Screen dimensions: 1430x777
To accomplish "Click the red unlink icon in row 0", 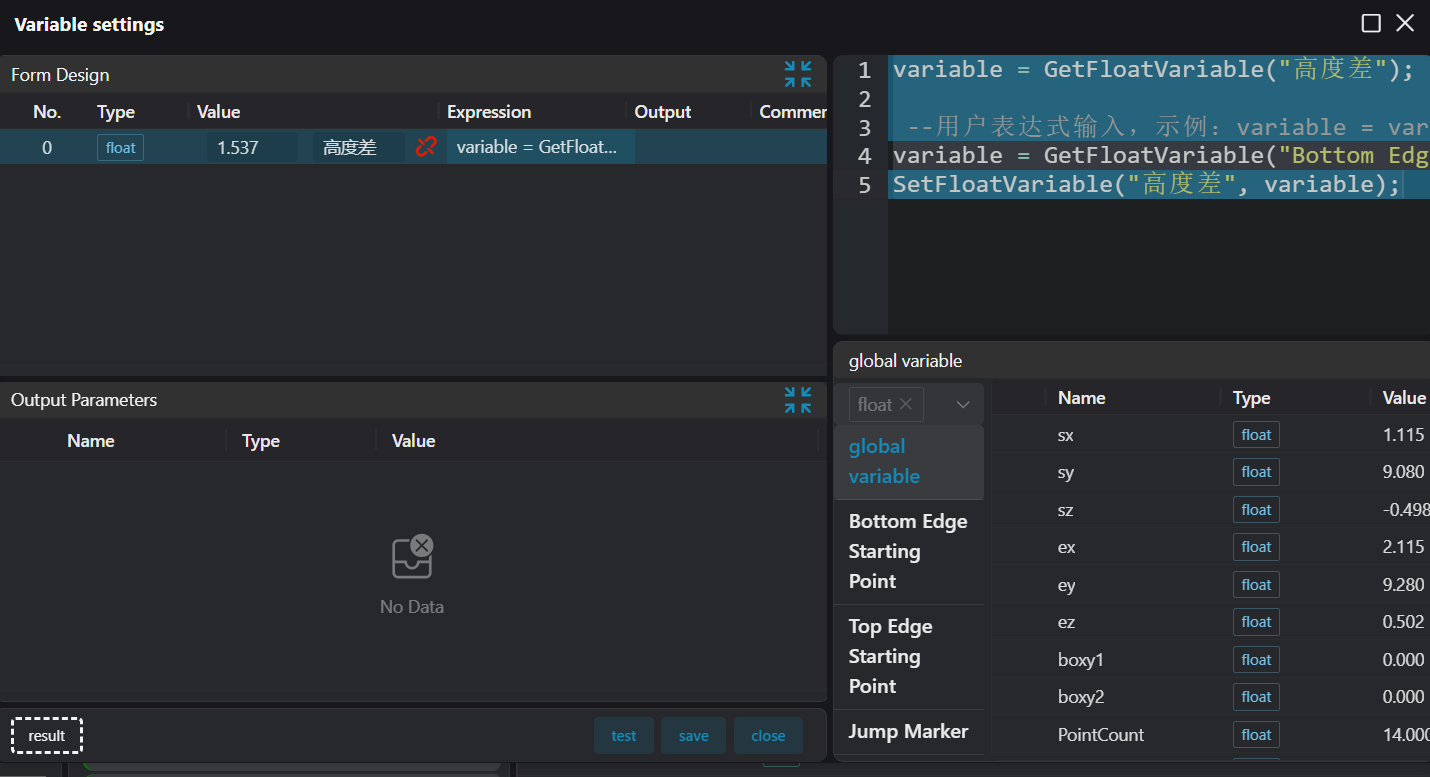I will tap(426, 147).
